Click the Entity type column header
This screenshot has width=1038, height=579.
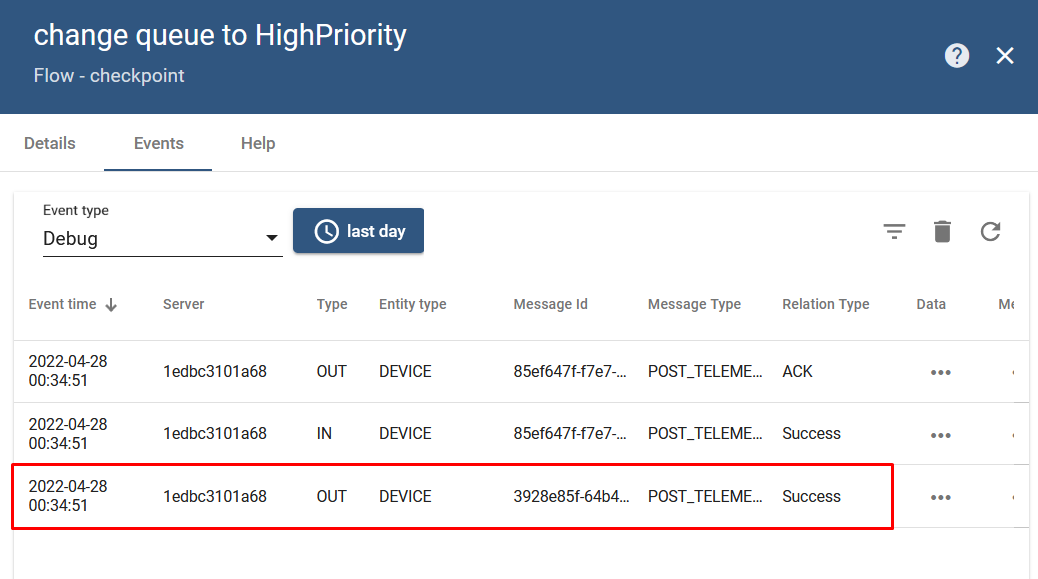(x=412, y=304)
